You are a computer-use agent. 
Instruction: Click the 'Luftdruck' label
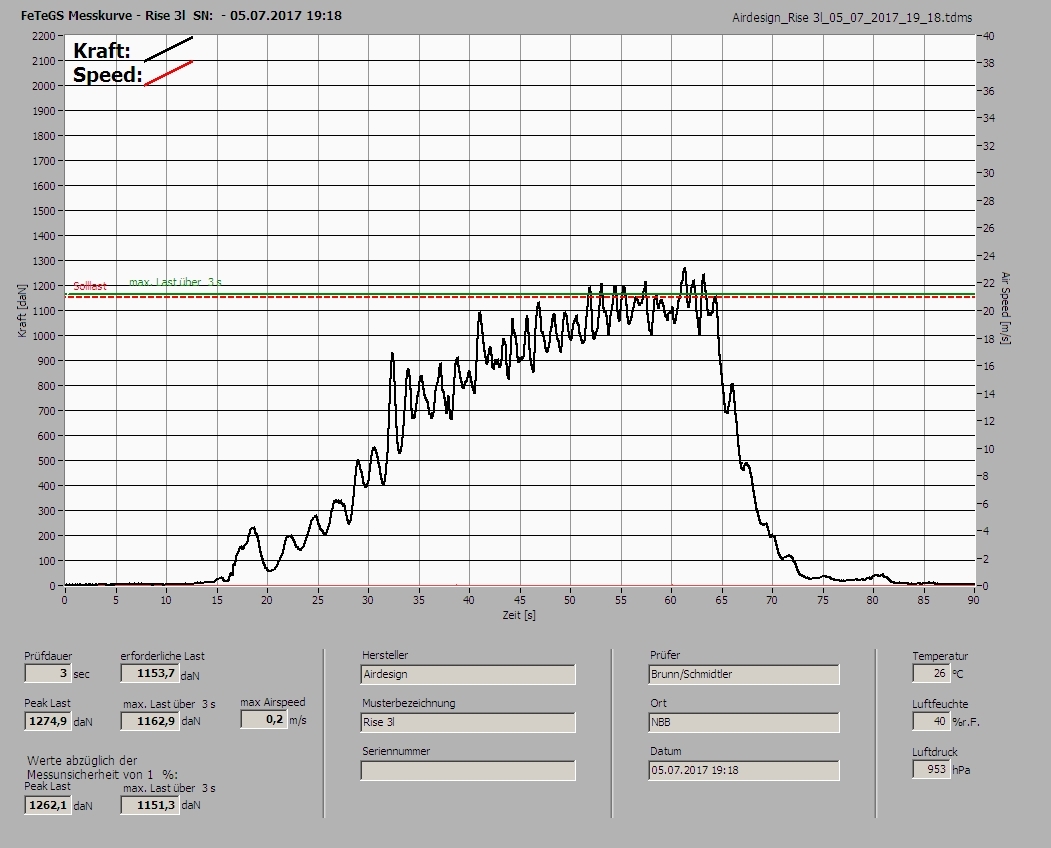pos(934,752)
